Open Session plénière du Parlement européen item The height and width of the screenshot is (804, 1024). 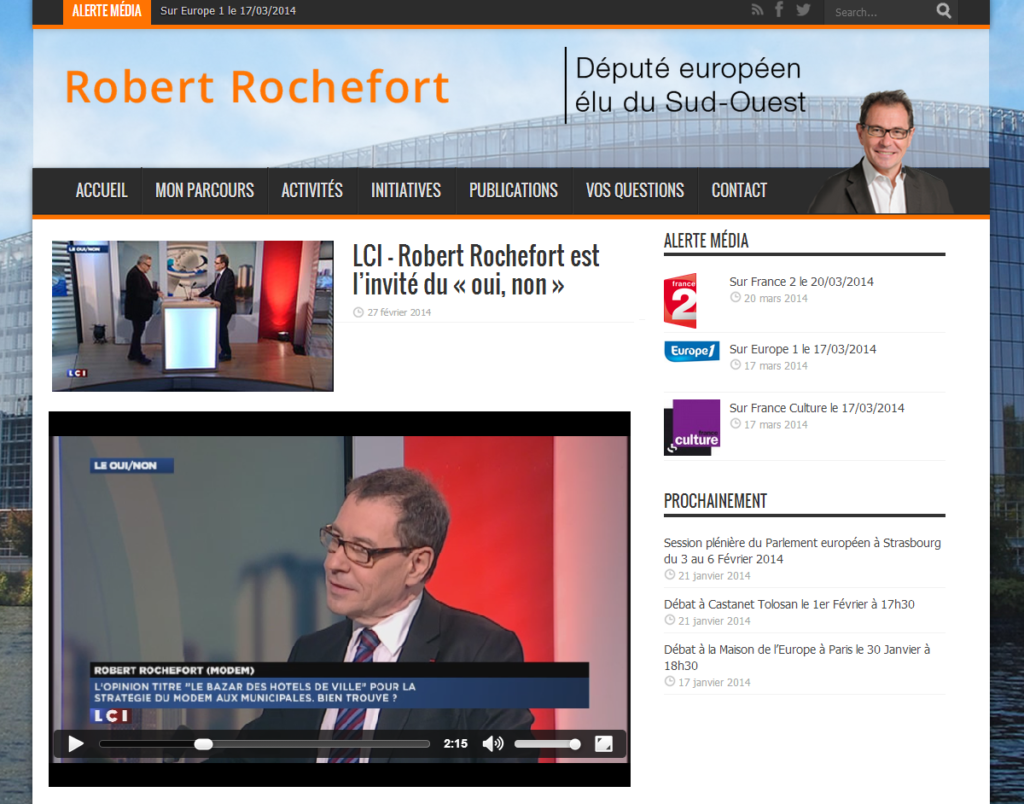(x=802, y=551)
